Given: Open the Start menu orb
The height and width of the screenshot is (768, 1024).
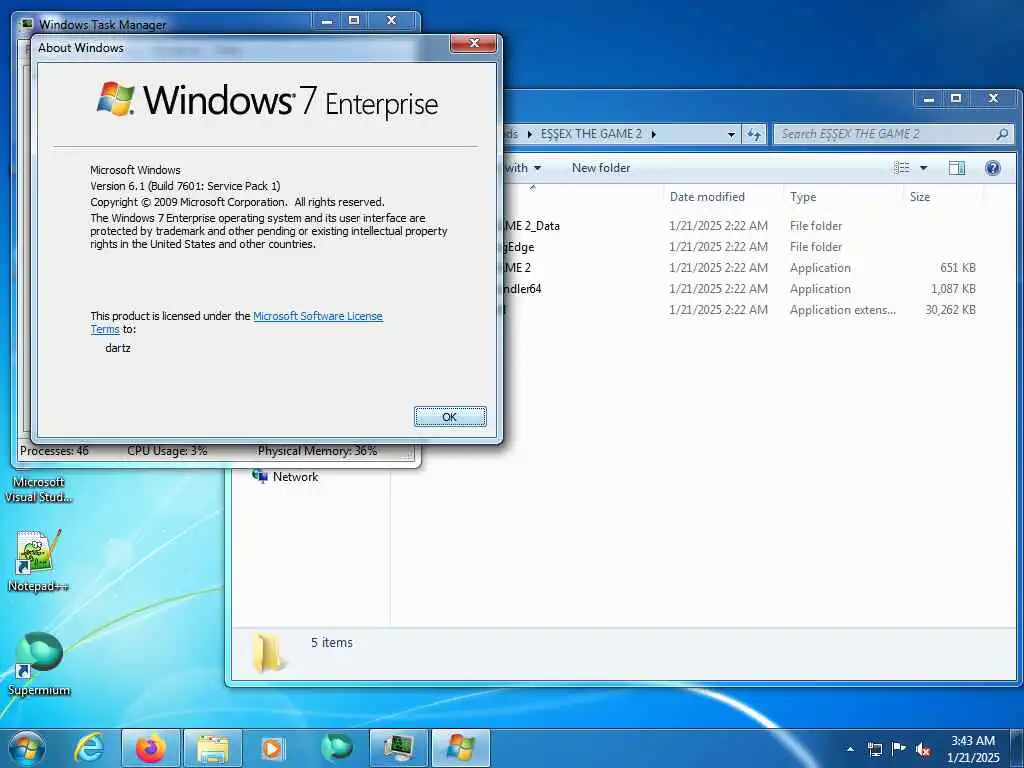Looking at the screenshot, I should (x=27, y=748).
